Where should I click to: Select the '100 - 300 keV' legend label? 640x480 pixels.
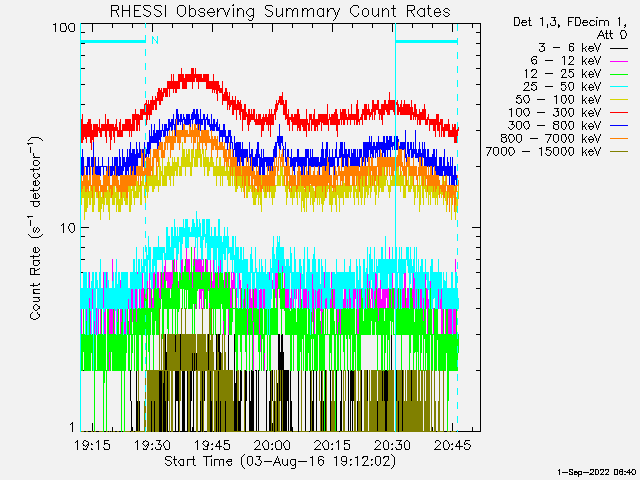click(x=555, y=113)
